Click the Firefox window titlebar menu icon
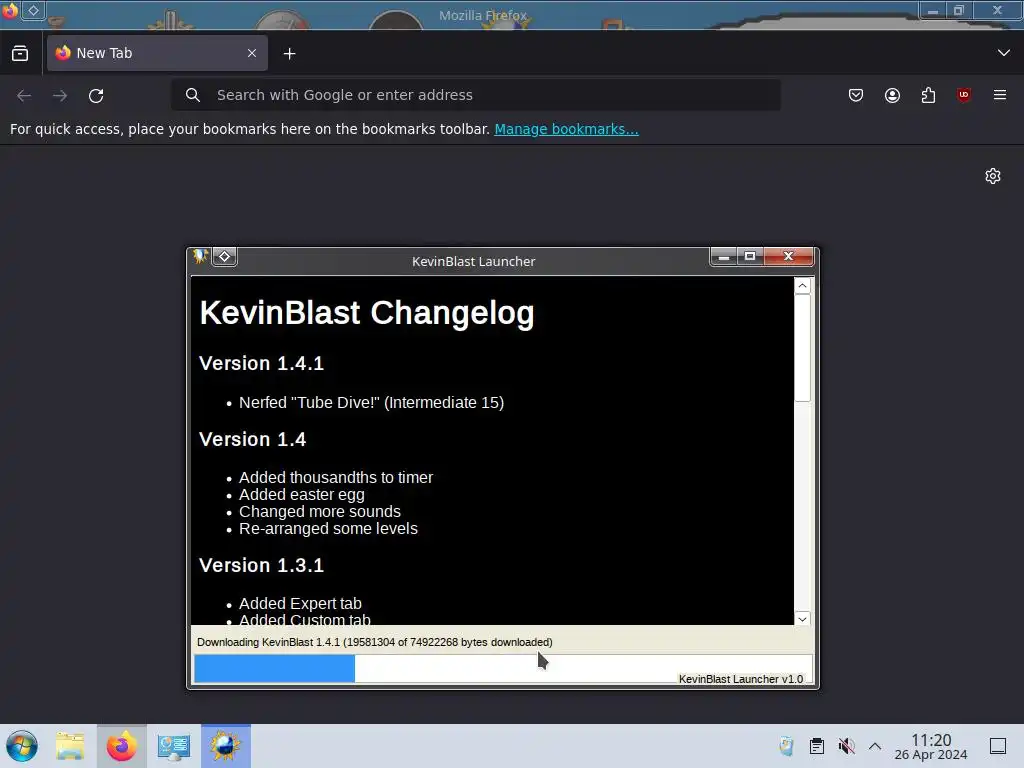The image size is (1024, 768). [9, 10]
